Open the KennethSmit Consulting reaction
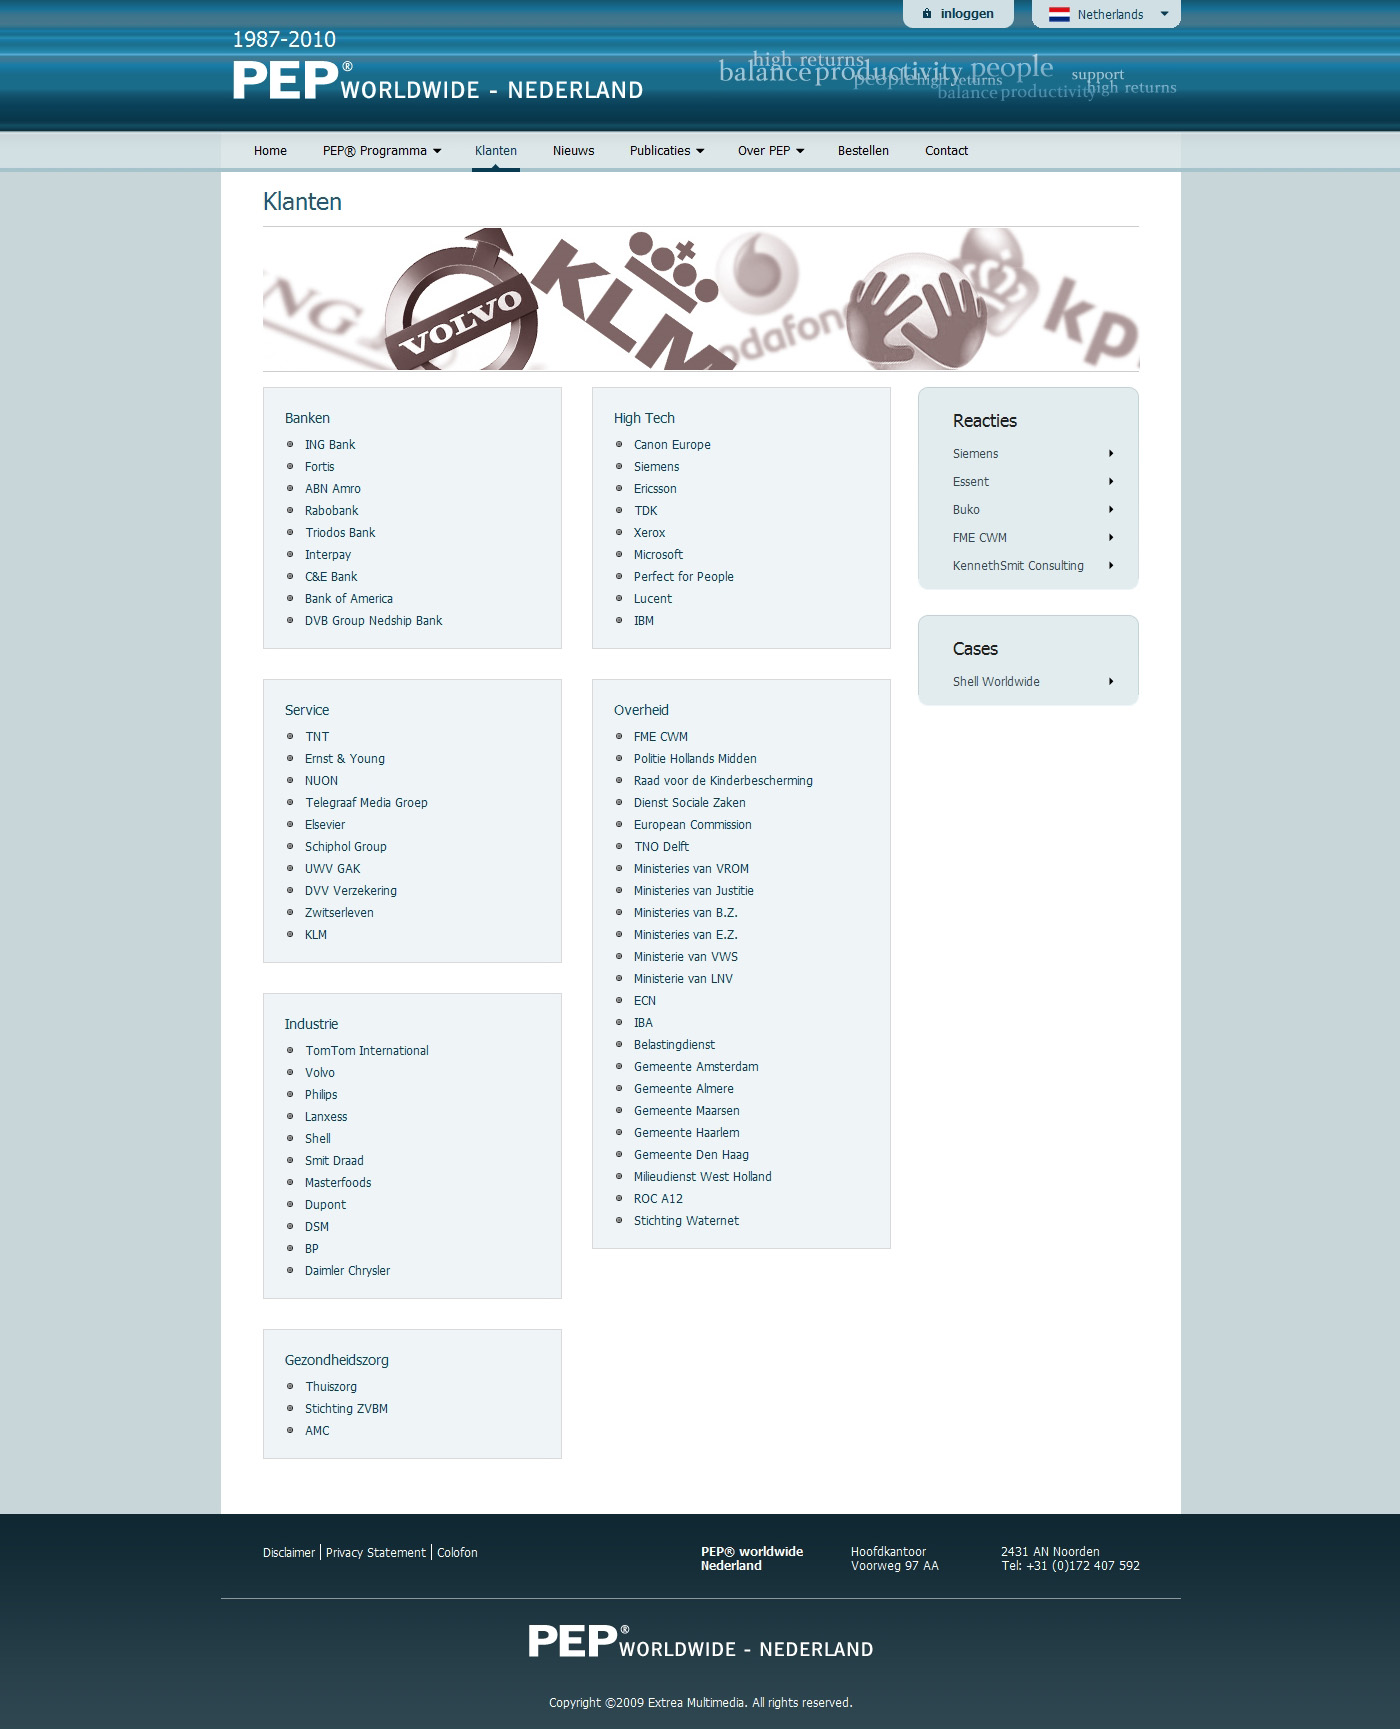This screenshot has height=1729, width=1400. (1018, 566)
